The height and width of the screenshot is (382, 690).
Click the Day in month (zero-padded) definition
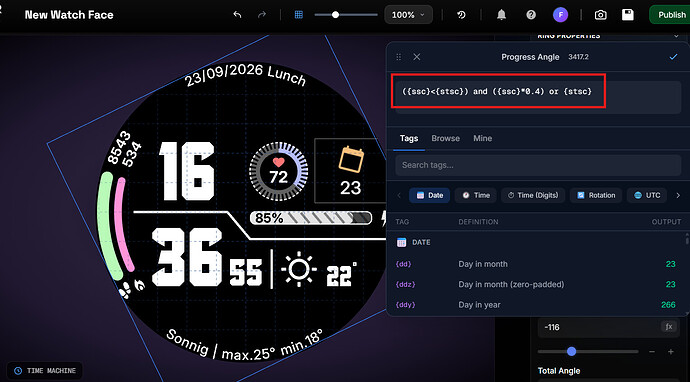coord(511,284)
